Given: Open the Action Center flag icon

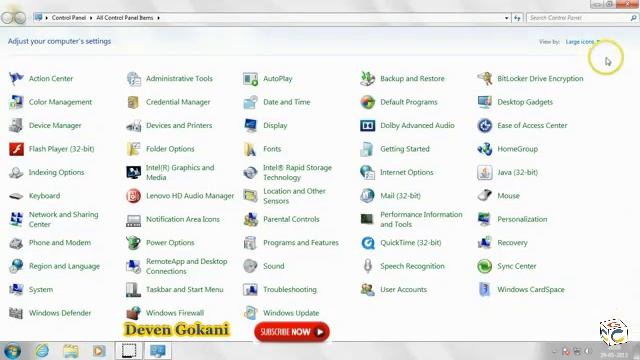Looking at the screenshot, I should click(16, 78).
